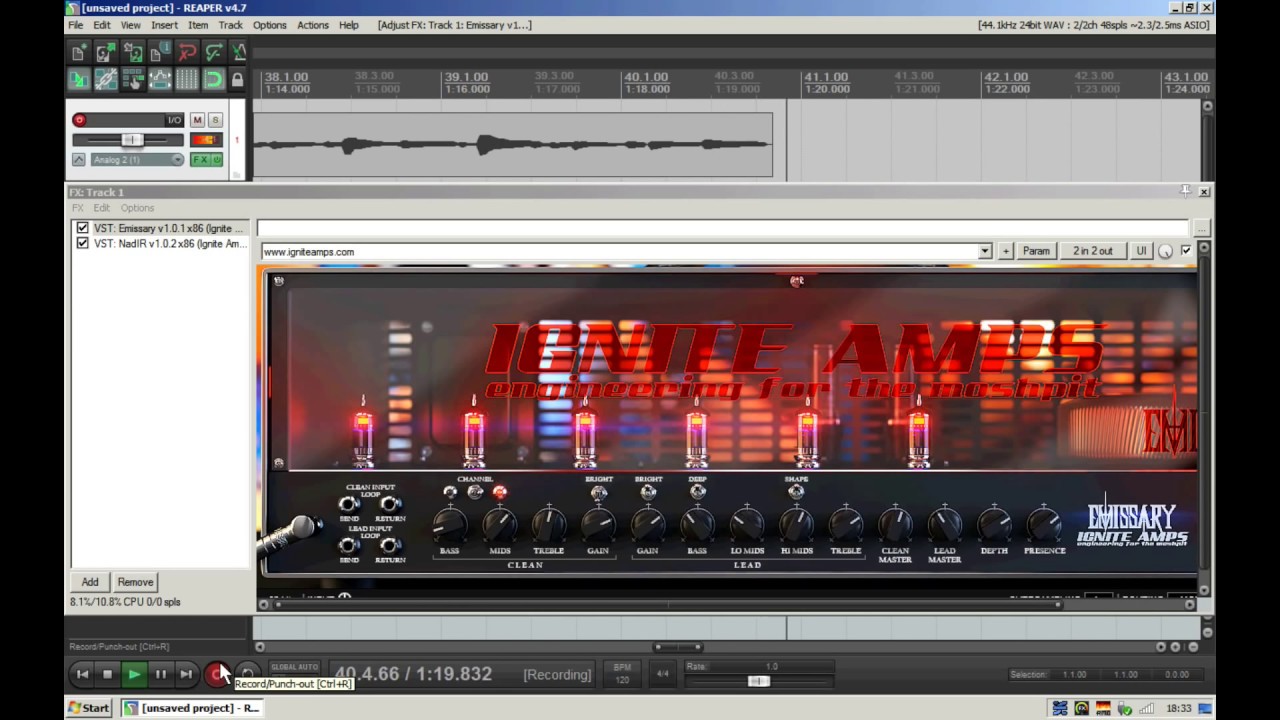The width and height of the screenshot is (1280, 720).
Task: Toggle item grouping chain icon
Action: pyautogui.click(x=106, y=80)
